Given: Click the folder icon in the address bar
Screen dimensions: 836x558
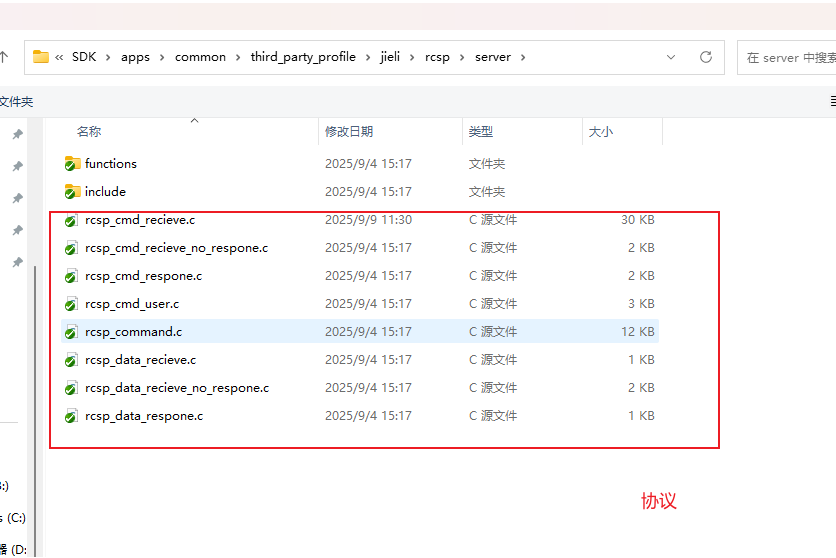Looking at the screenshot, I should (x=41, y=56).
